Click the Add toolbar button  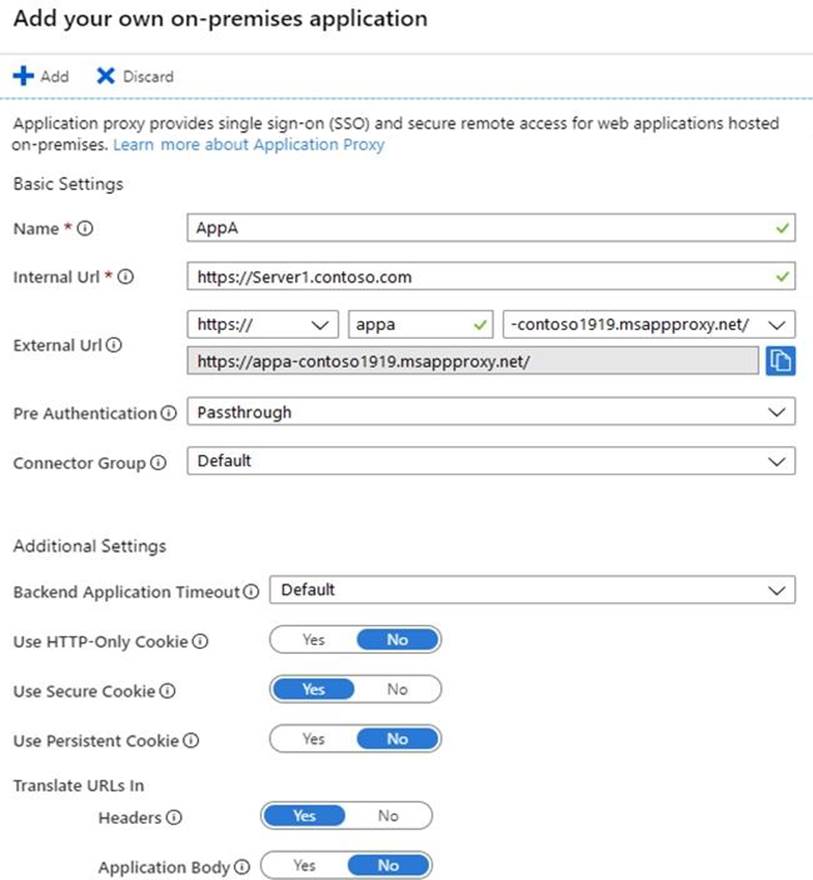[41, 76]
